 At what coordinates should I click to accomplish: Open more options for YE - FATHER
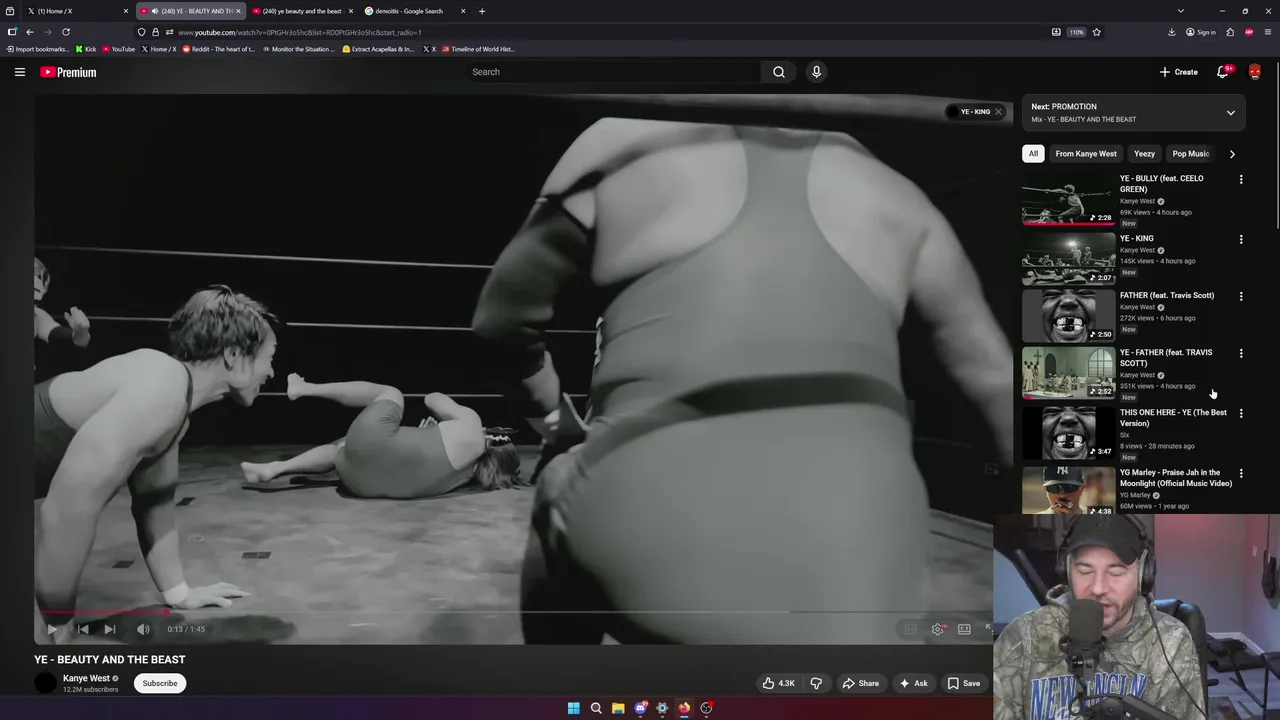pos(1241,354)
